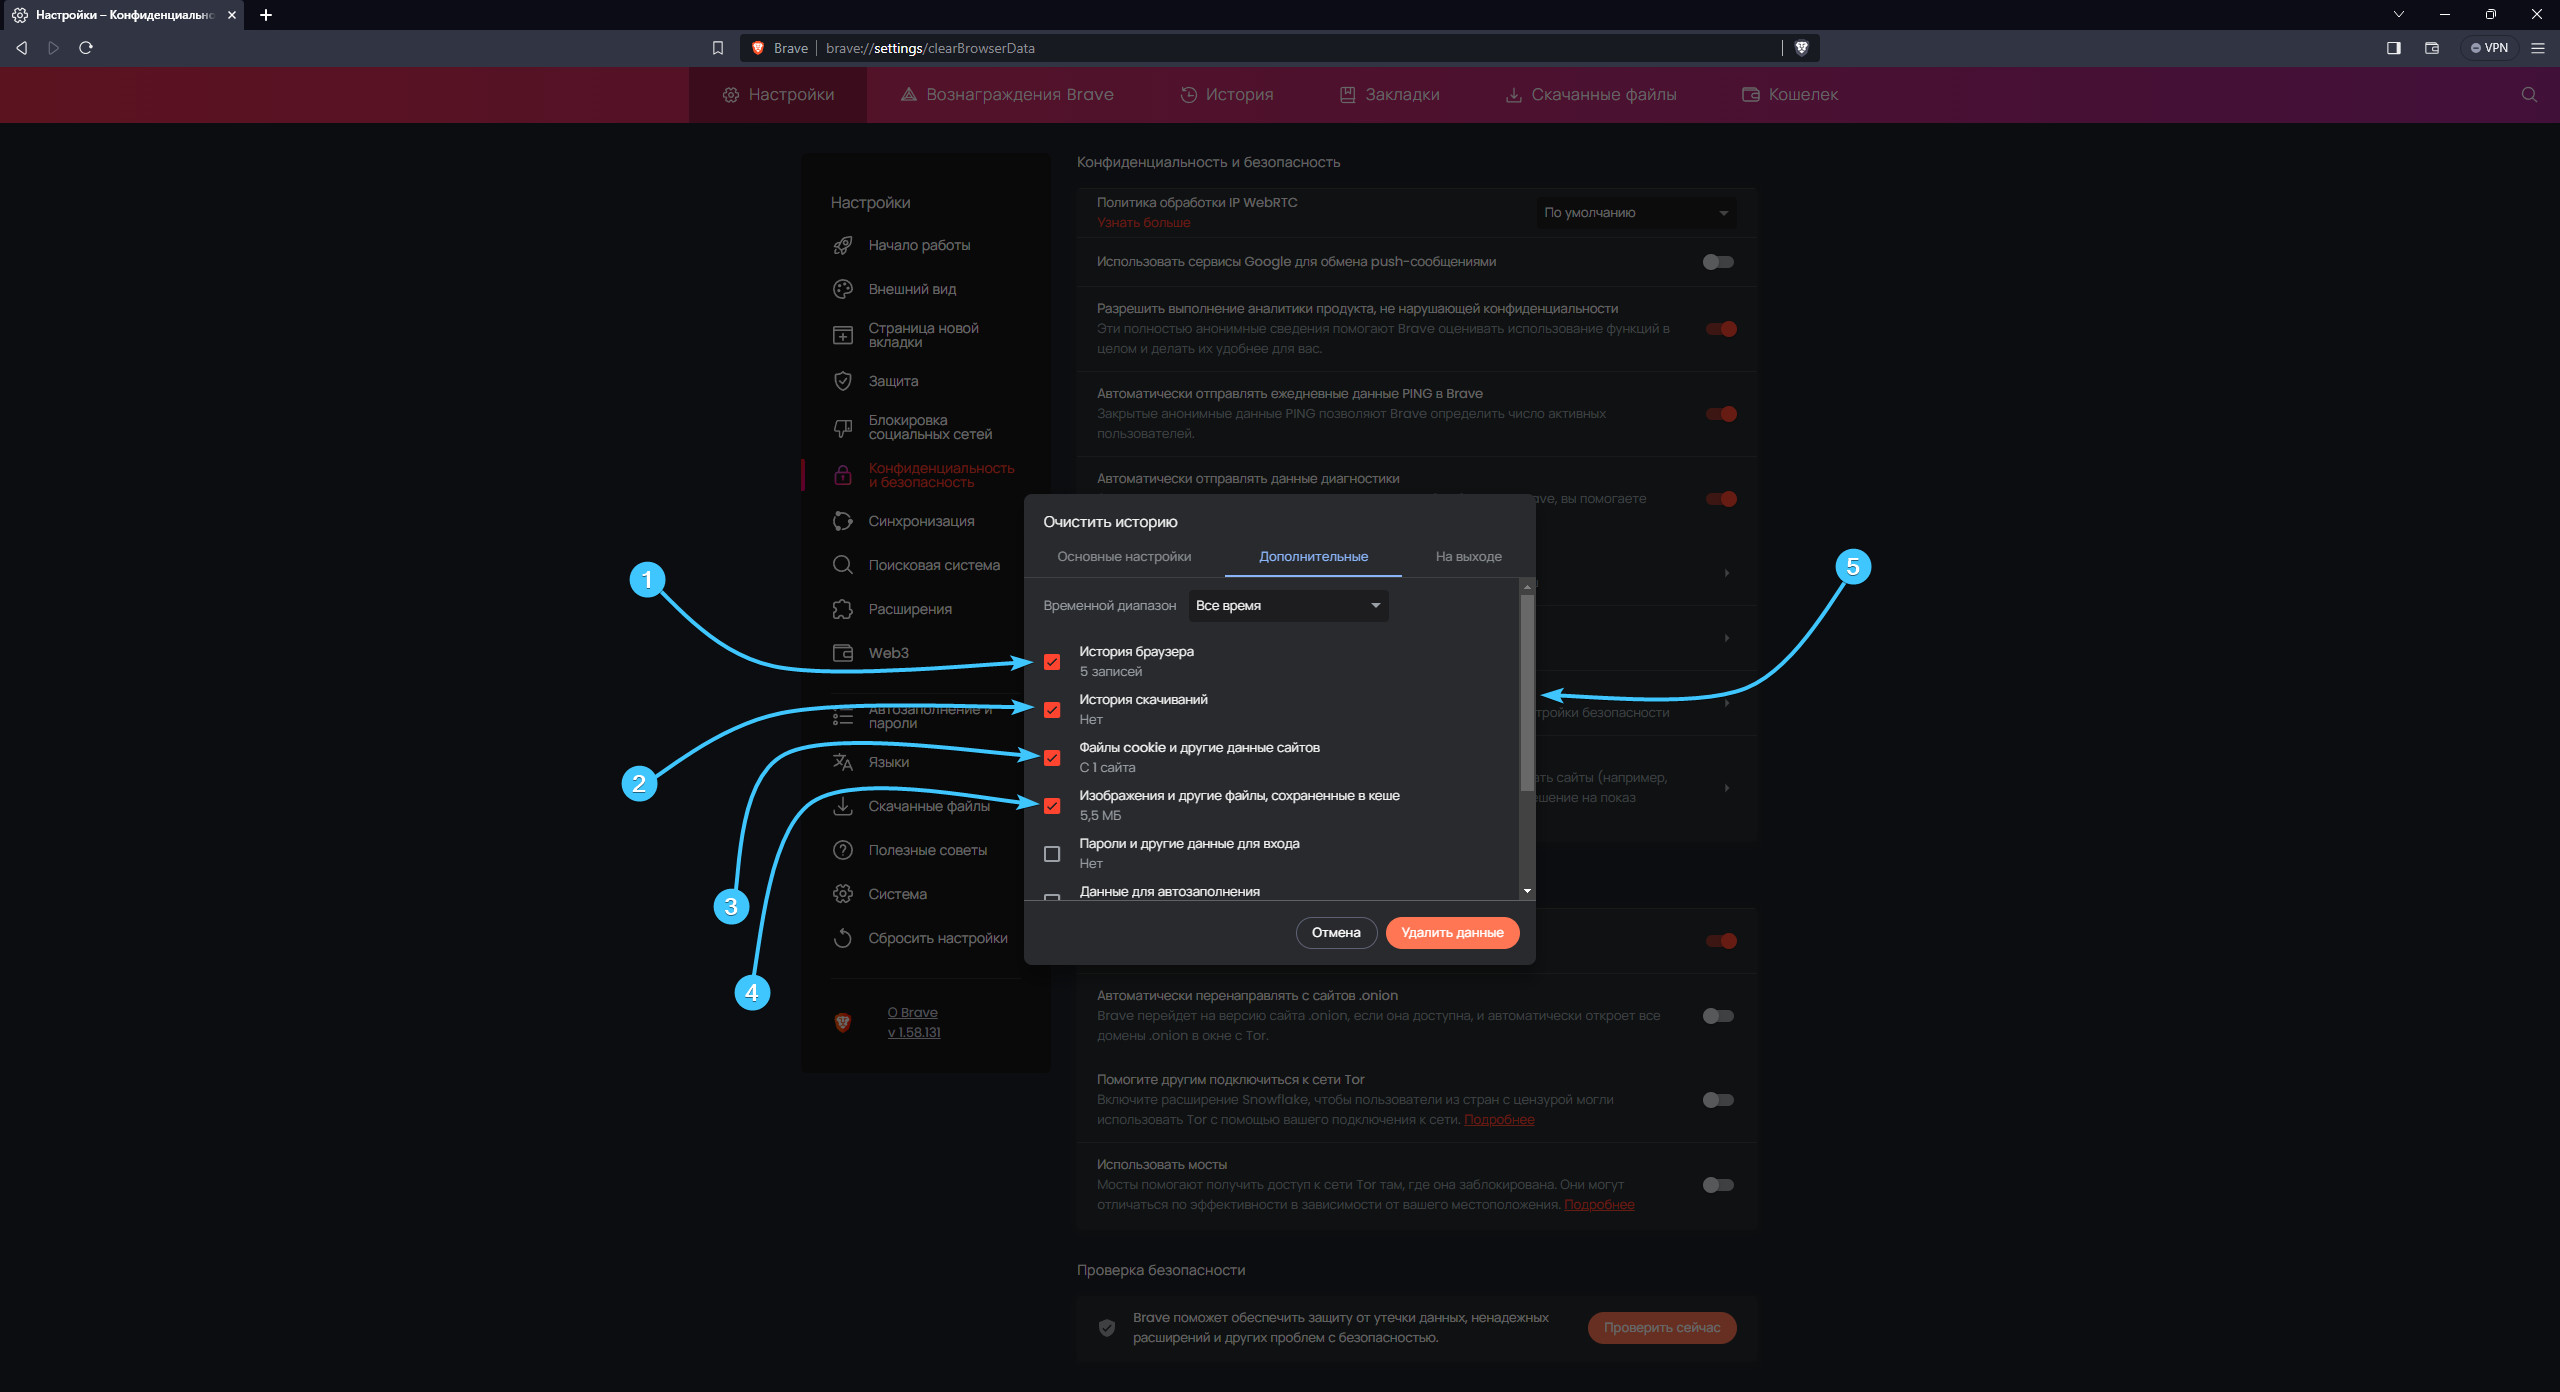Image resolution: width=2560 pixels, height=1392 pixels.
Task: Click the Удалить данные button
Action: pyautogui.click(x=1452, y=933)
